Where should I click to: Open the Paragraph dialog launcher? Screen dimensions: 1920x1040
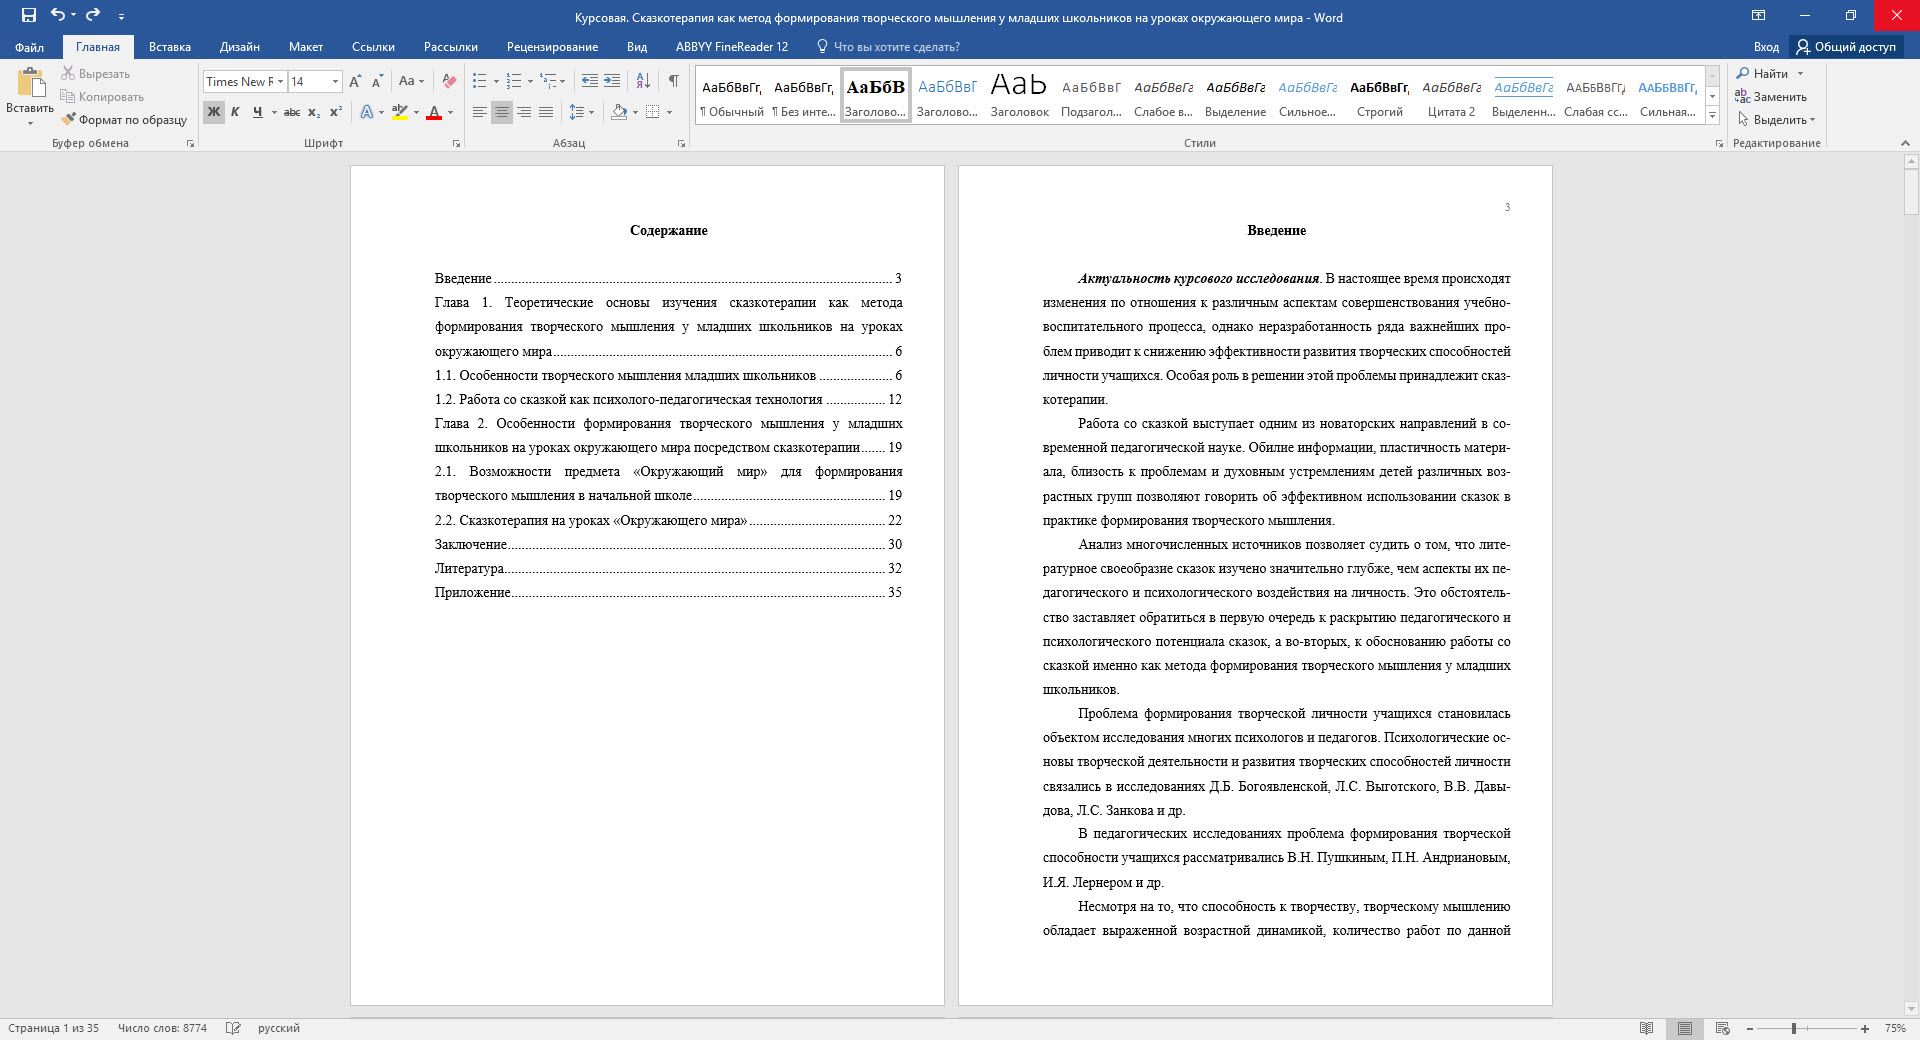point(682,144)
